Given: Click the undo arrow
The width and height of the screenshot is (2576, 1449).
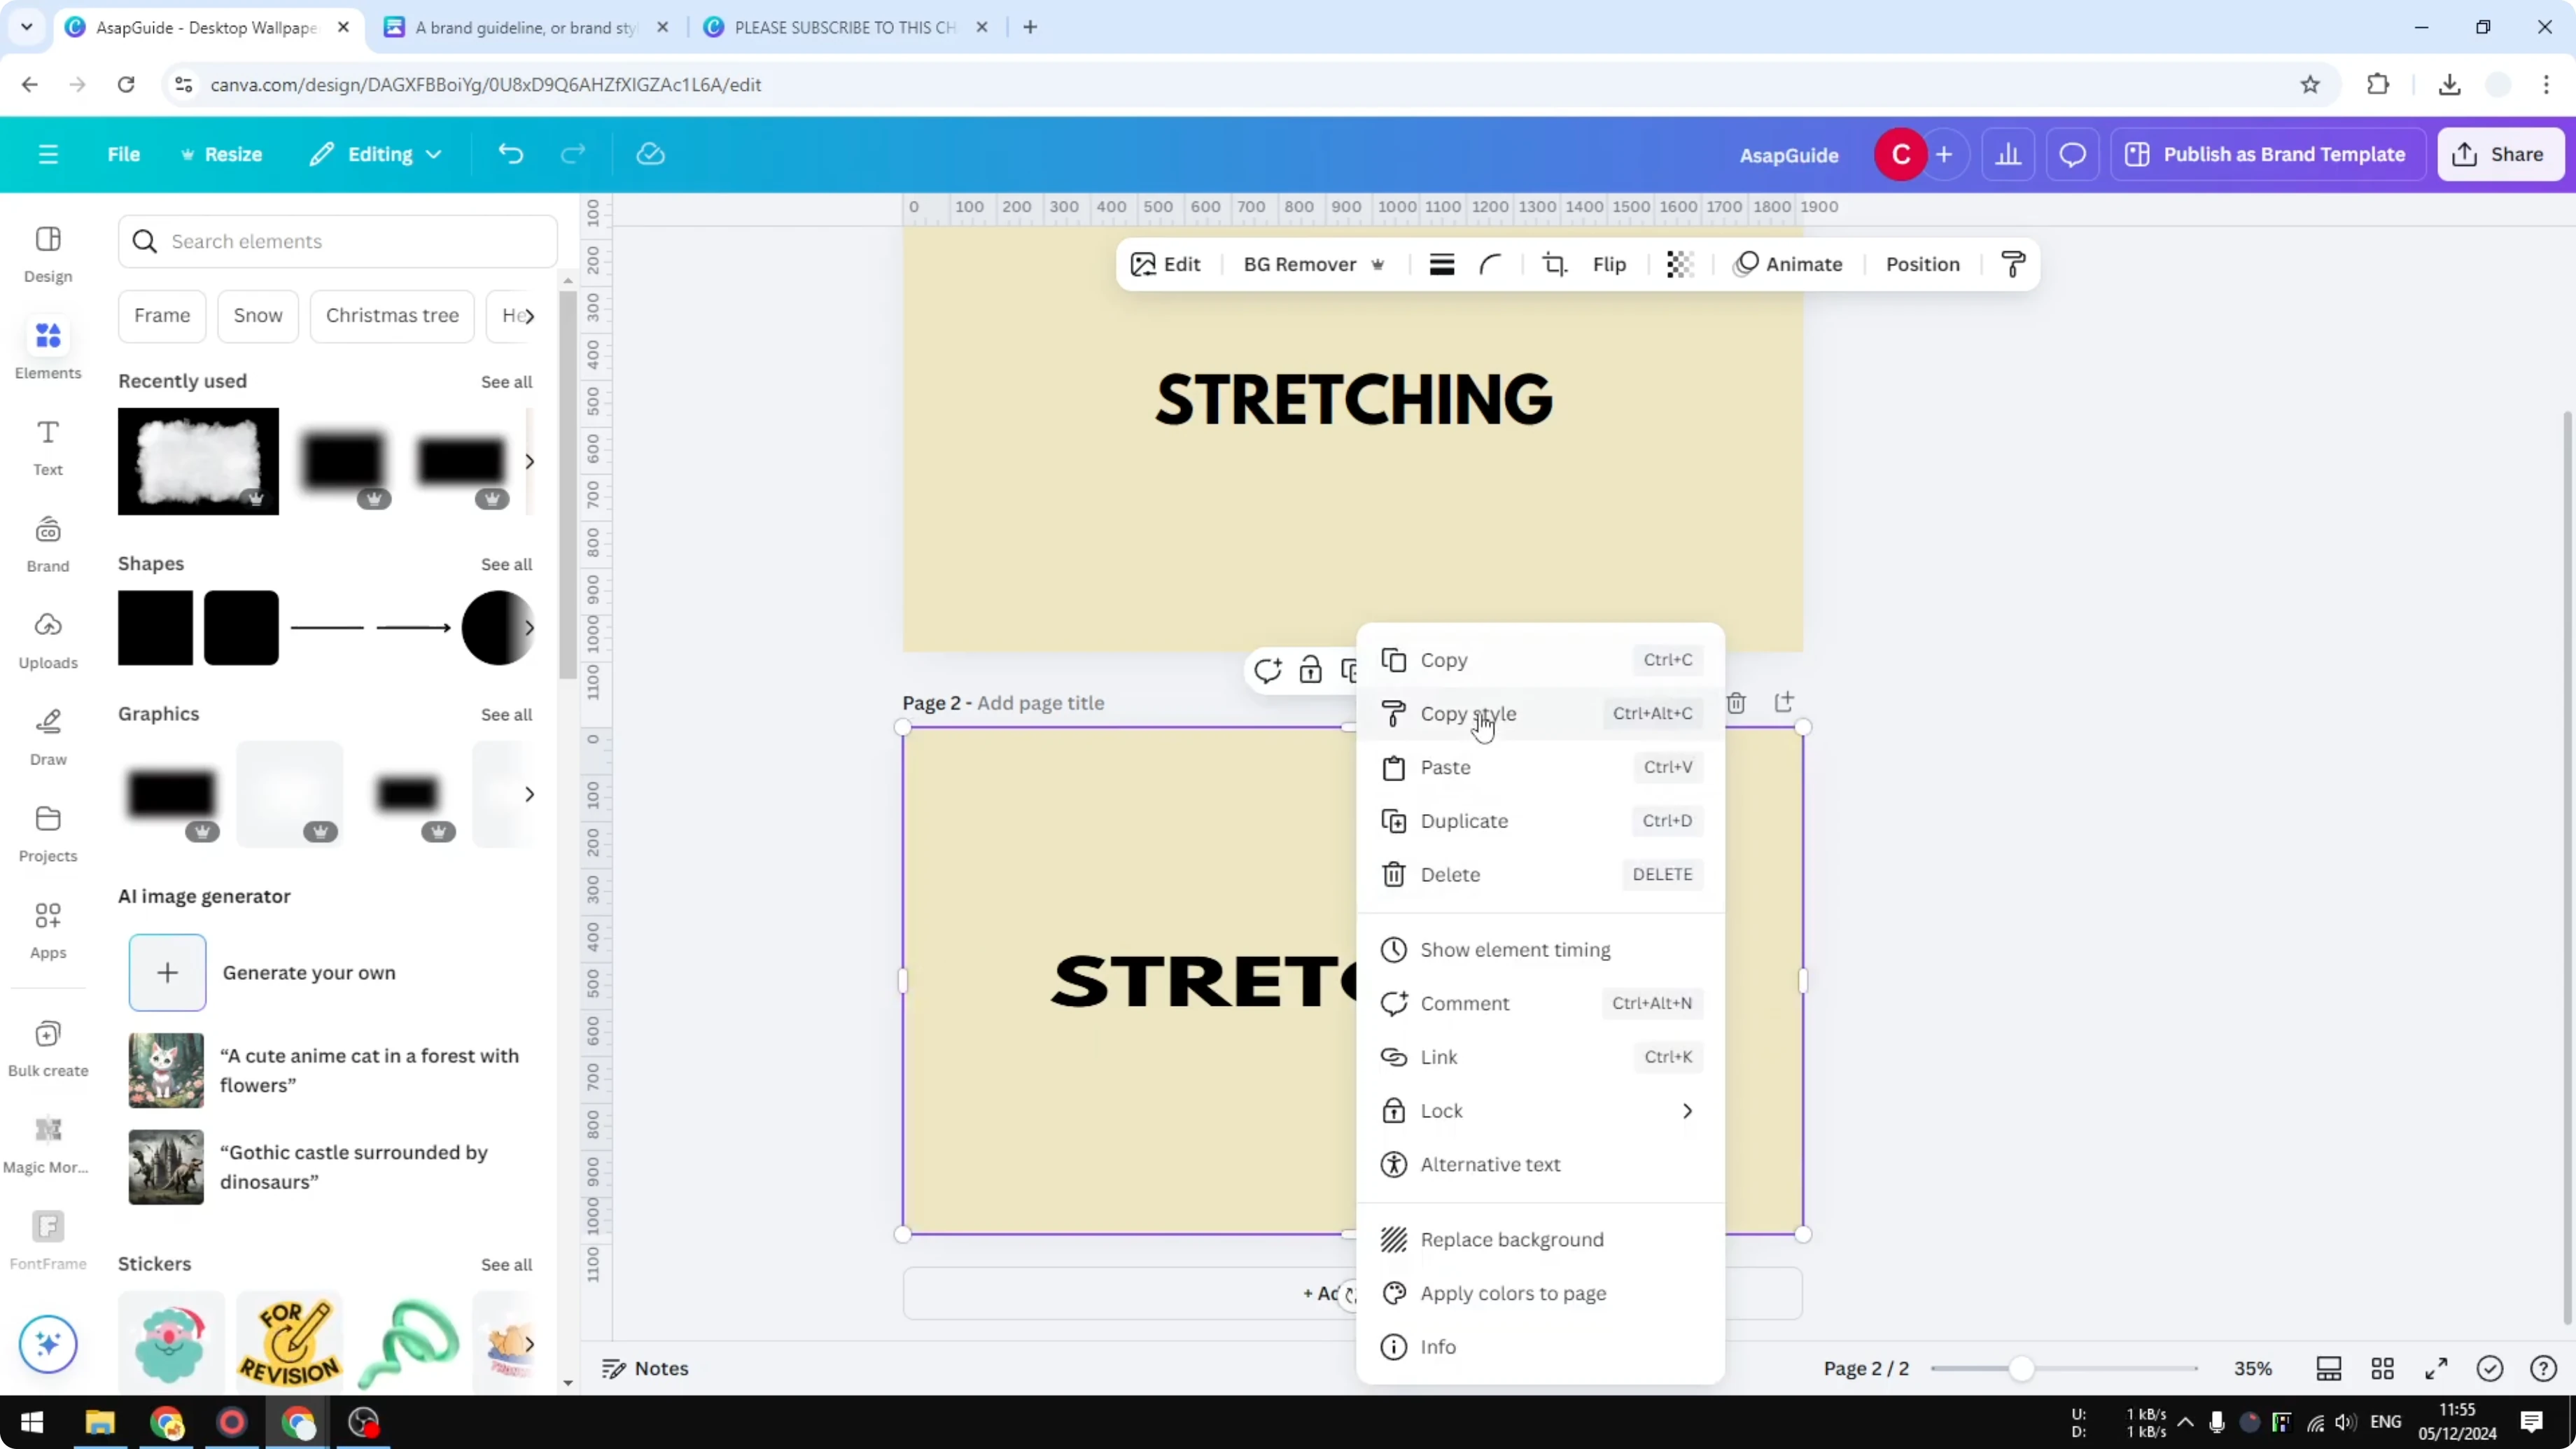Looking at the screenshot, I should click(511, 154).
